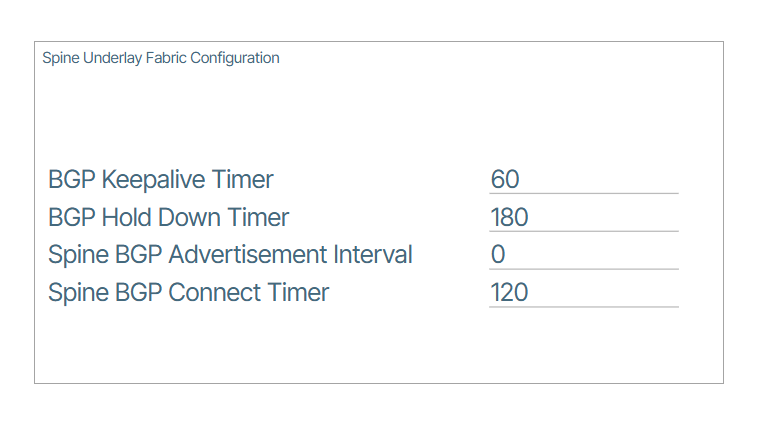Click the BGP Keepalive Timer input field
The width and height of the screenshot is (766, 436).
(583, 180)
